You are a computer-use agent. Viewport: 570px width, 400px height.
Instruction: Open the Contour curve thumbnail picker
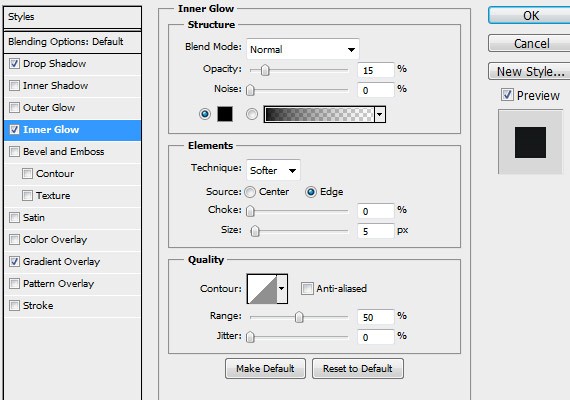(262, 289)
